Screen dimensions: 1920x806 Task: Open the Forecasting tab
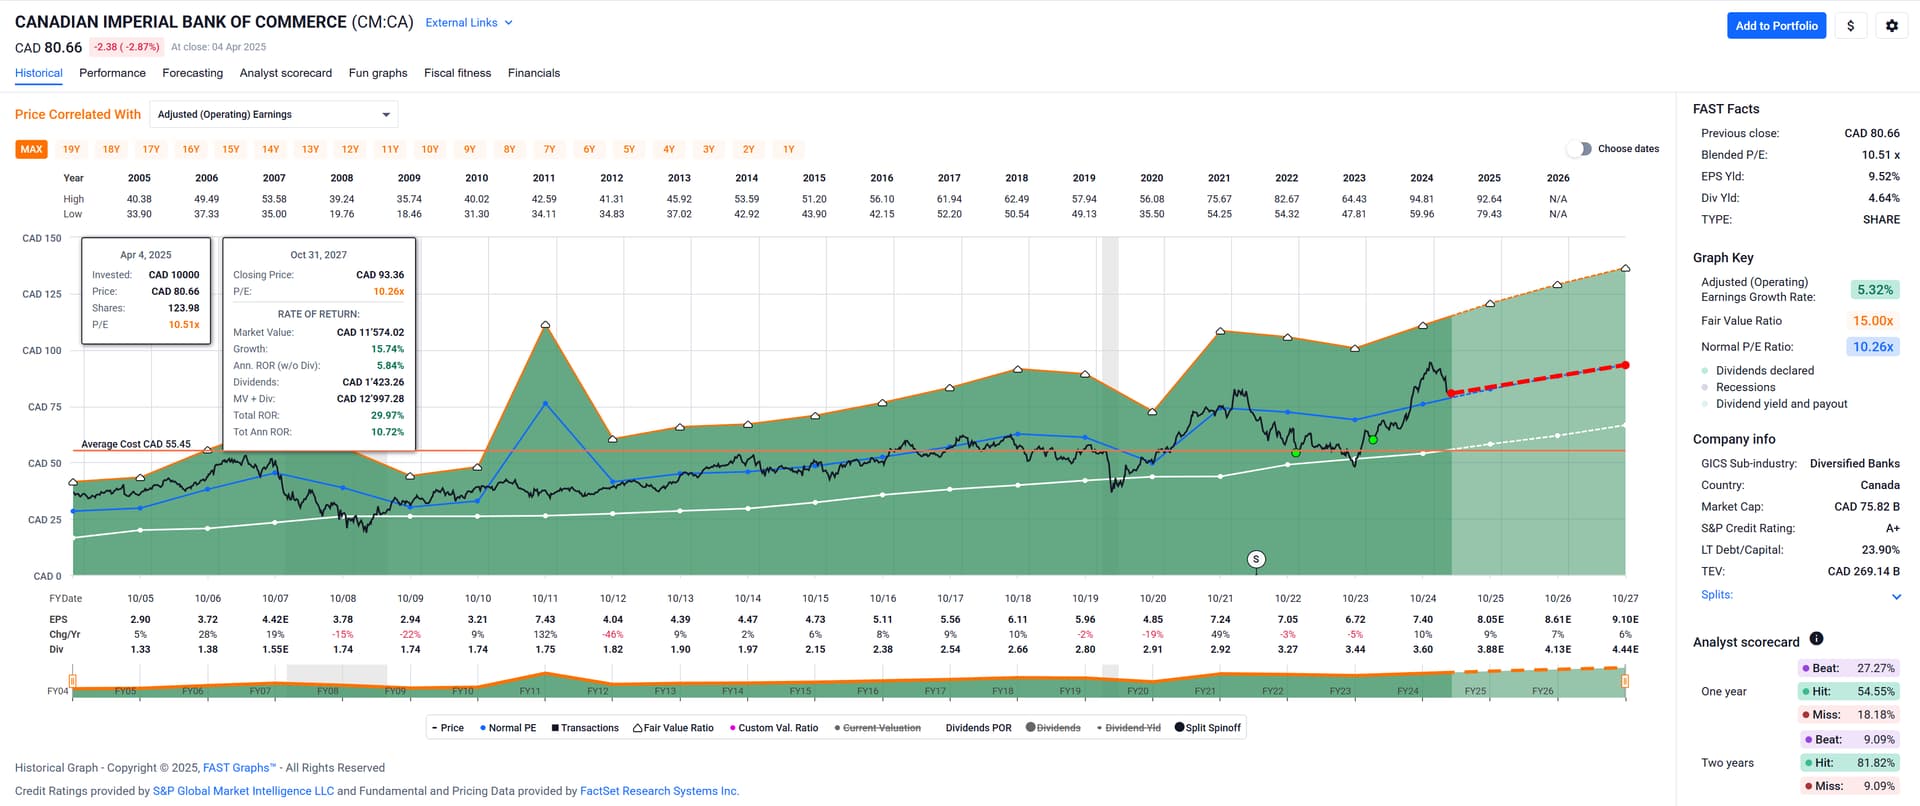pos(193,73)
